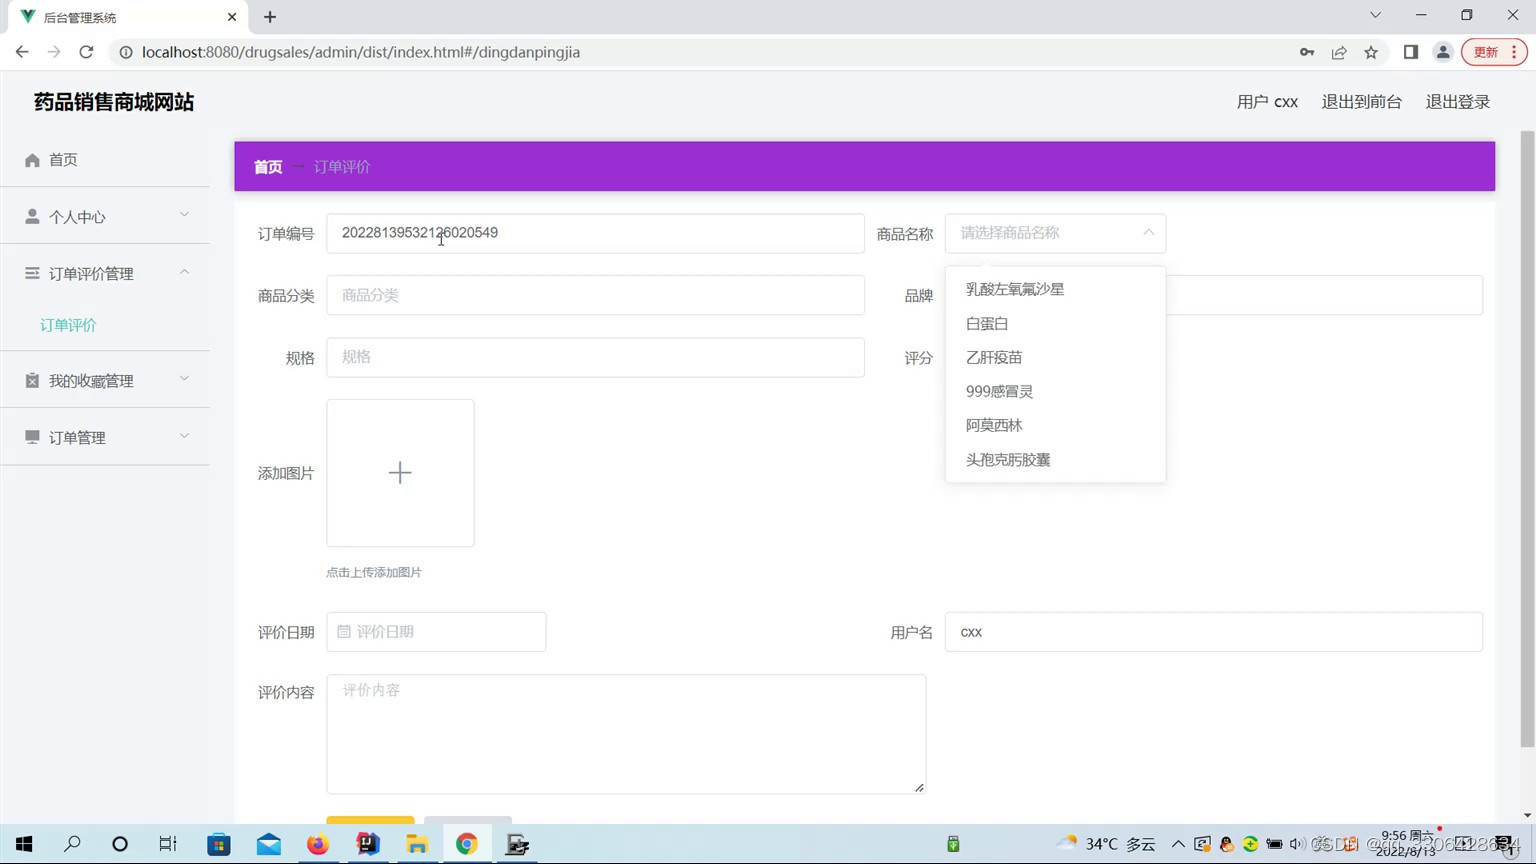Reload the page with the refresh icon

pos(86,52)
